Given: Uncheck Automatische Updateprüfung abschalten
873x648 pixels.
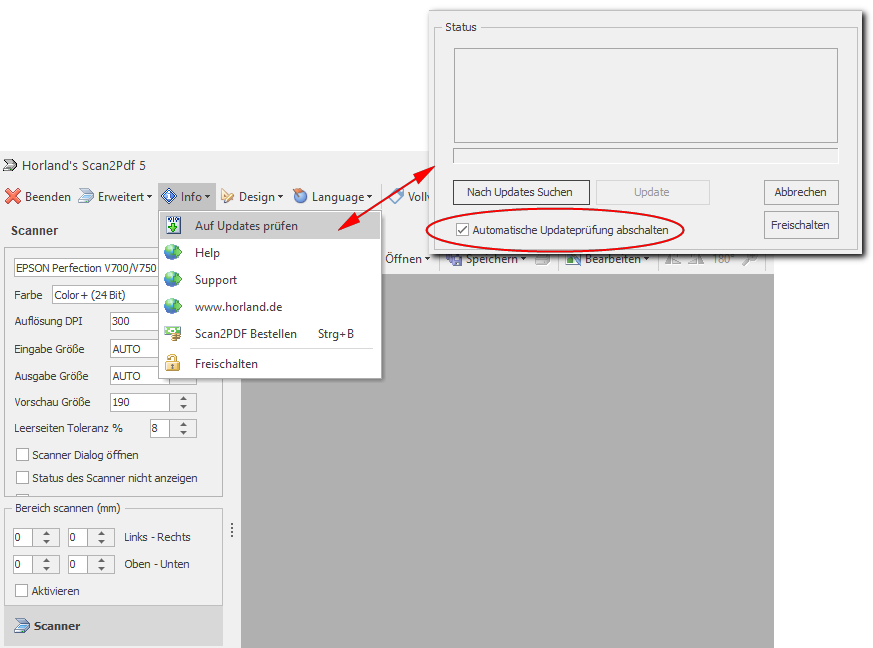Looking at the screenshot, I should 462,230.
